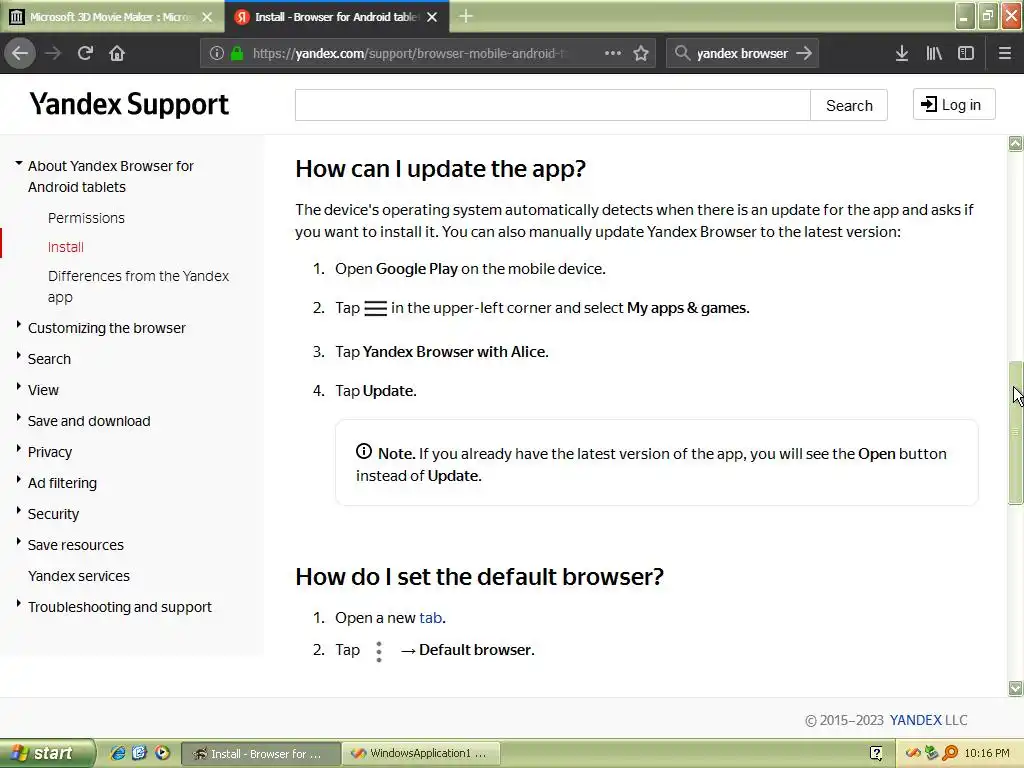
Task: Show site information icon in address bar
Action: pyautogui.click(x=217, y=54)
